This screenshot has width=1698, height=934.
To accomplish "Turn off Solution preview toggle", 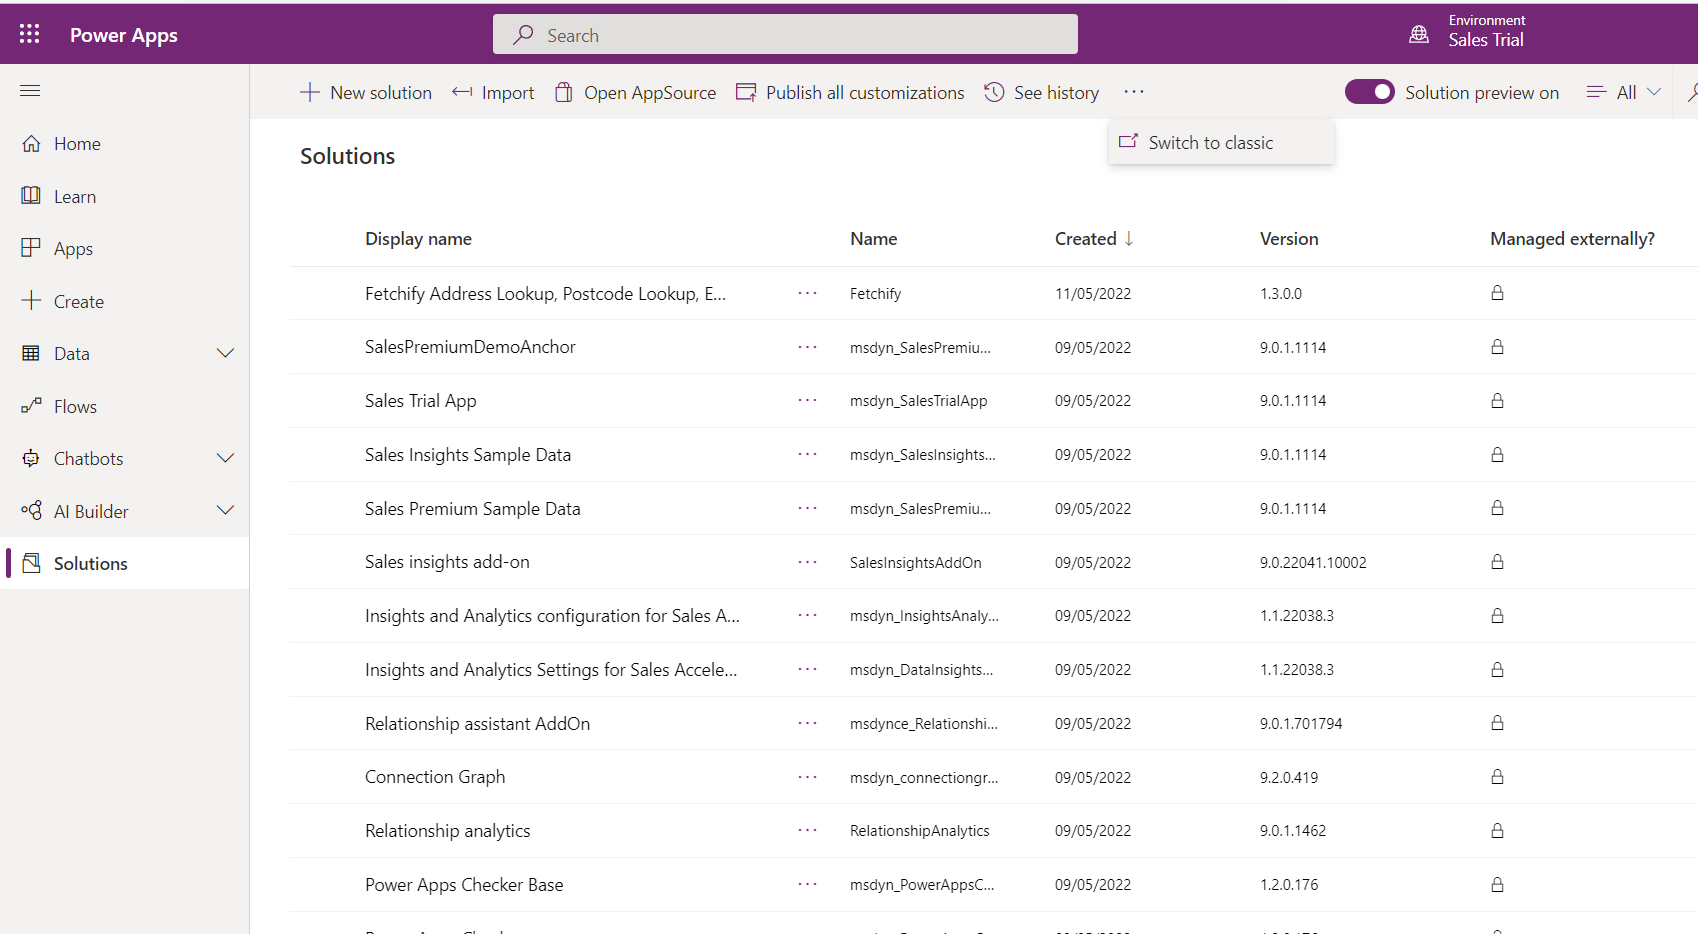I will [1369, 92].
